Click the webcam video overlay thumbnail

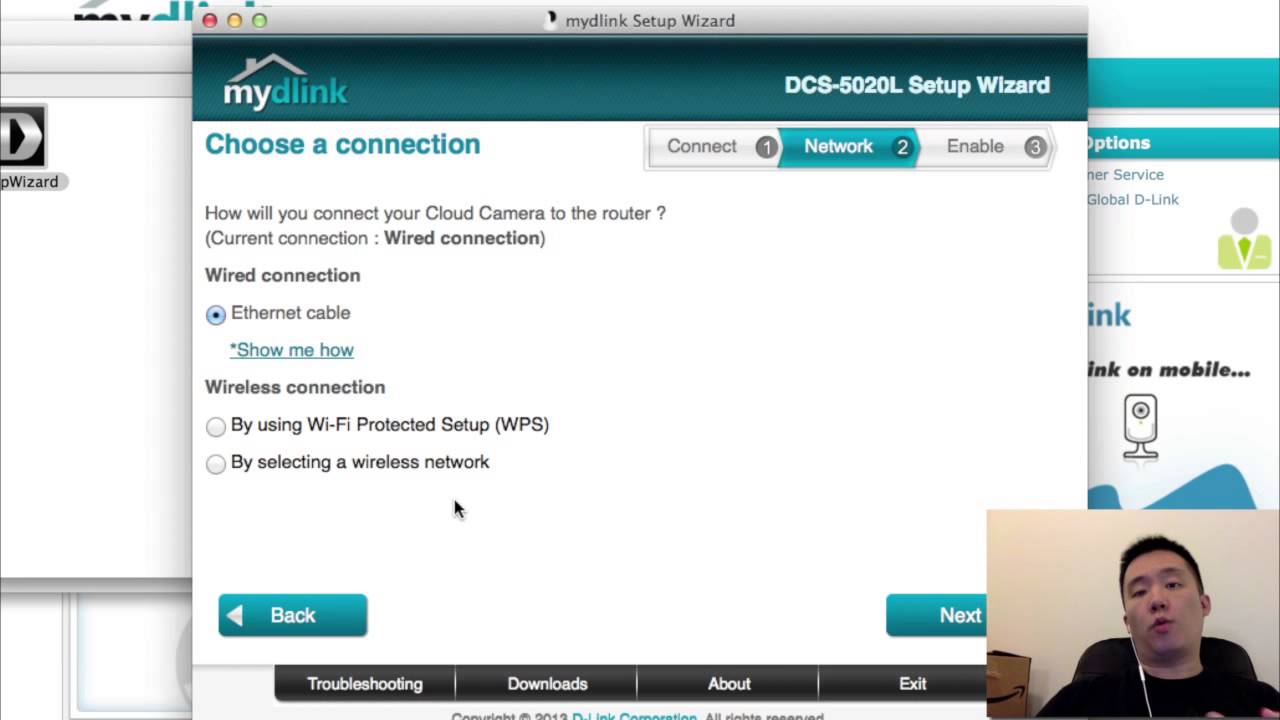click(1133, 614)
